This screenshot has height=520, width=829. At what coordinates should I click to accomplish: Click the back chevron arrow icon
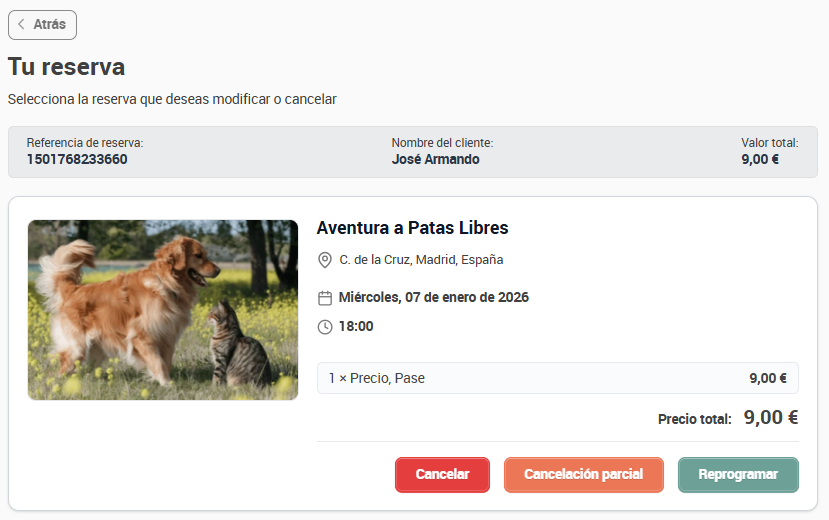(21, 24)
